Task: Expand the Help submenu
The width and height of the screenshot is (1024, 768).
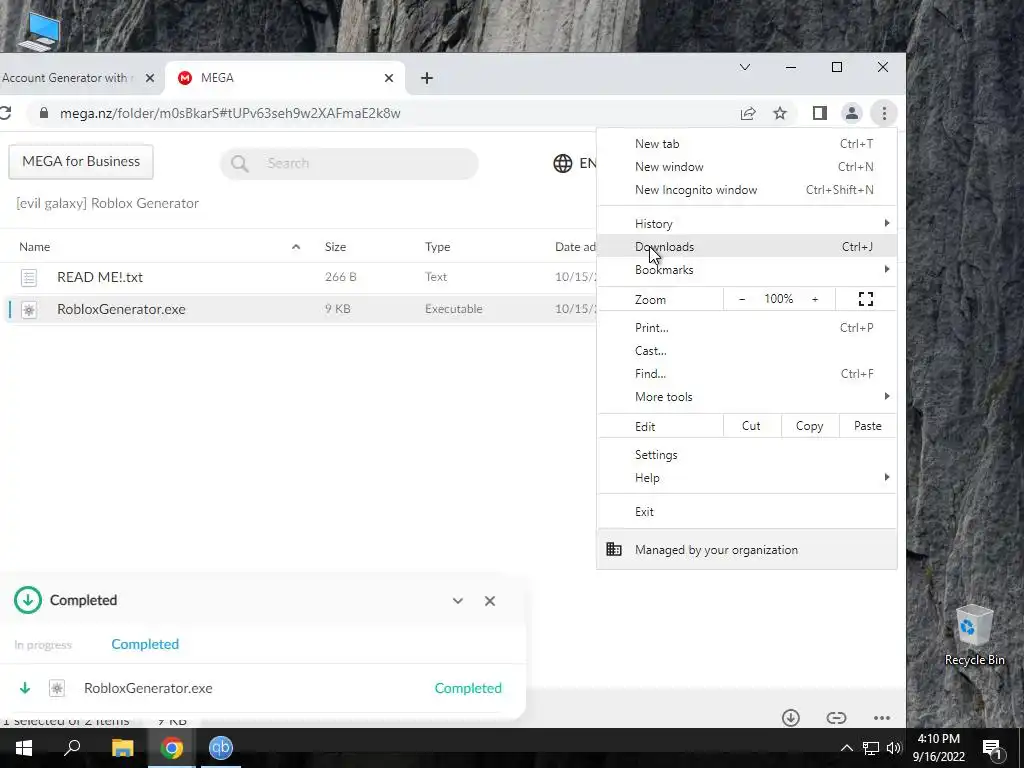Action: coord(747,477)
